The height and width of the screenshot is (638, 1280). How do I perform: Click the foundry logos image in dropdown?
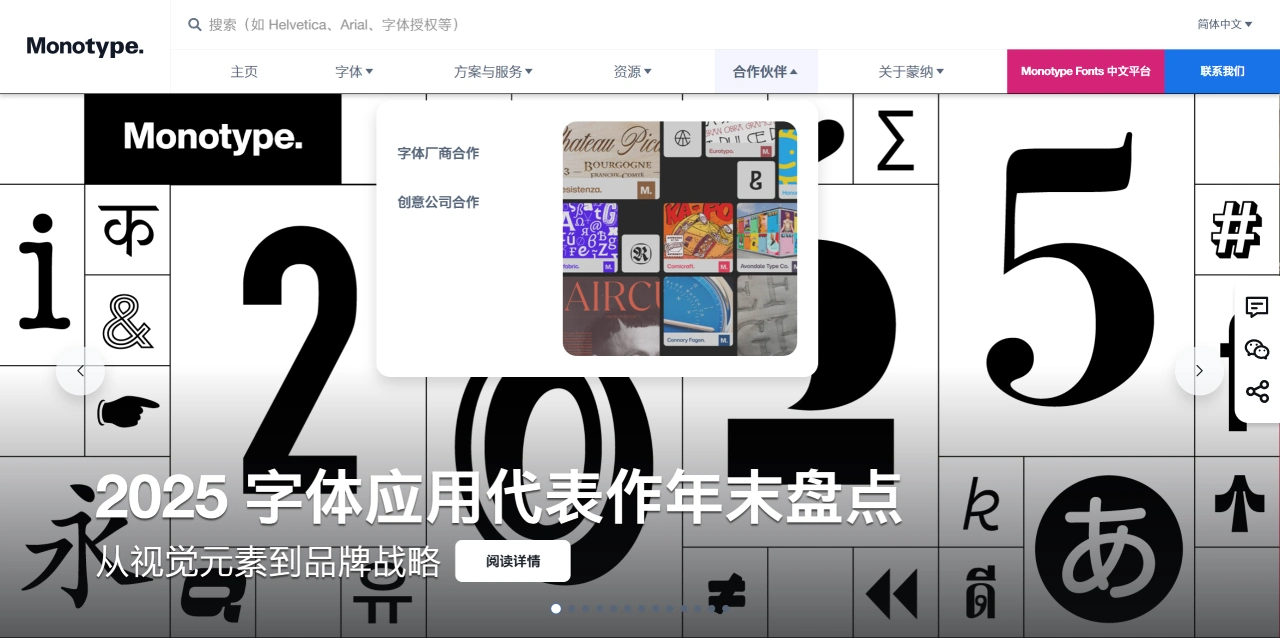(680, 239)
